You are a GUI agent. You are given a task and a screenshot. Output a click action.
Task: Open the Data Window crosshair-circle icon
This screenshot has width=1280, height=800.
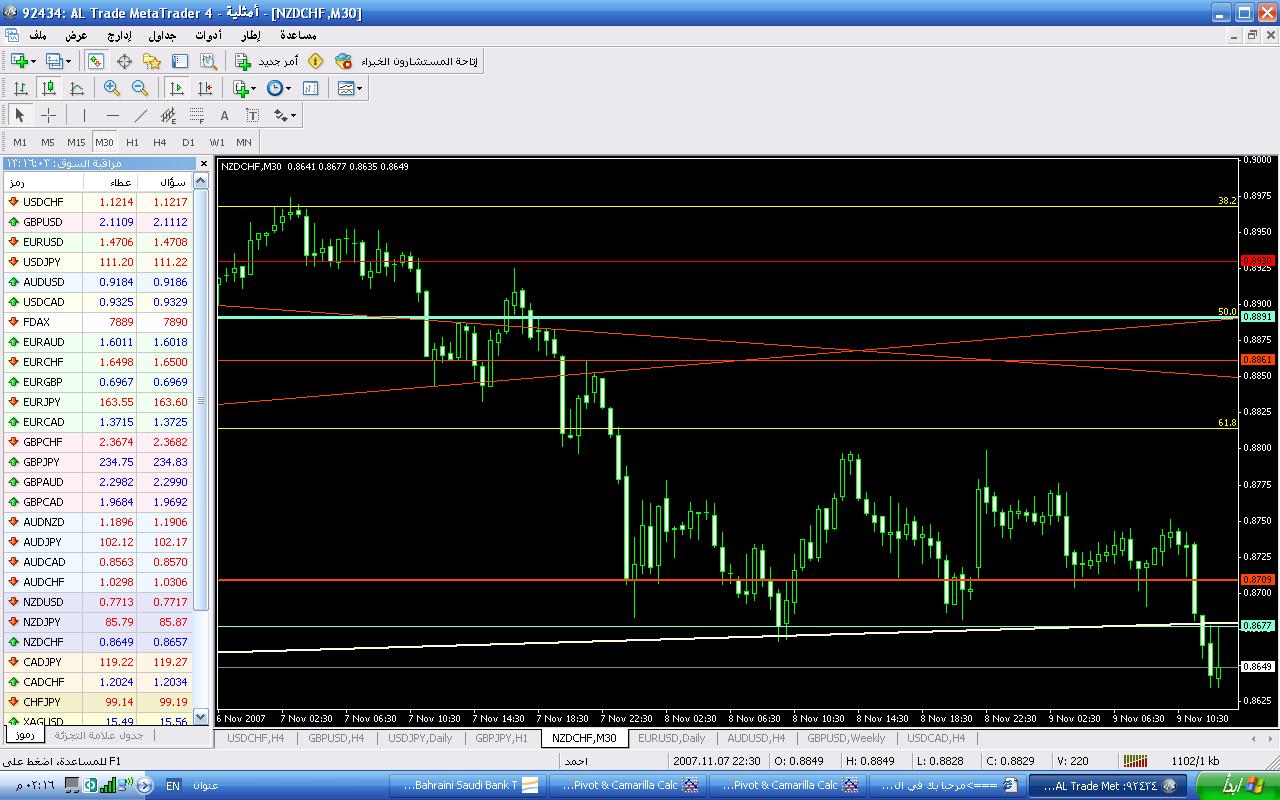pyautogui.click(x=125, y=61)
